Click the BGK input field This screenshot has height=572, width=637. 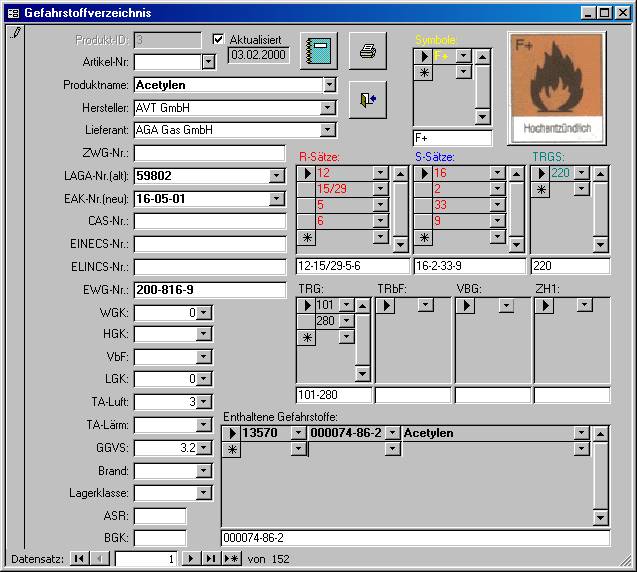[x=160, y=538]
